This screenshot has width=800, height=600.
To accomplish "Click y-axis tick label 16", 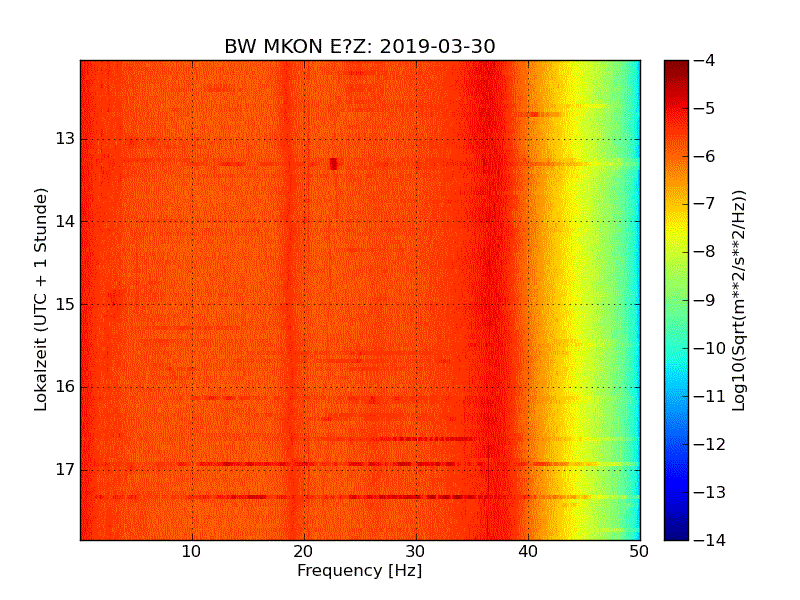I will point(65,387).
